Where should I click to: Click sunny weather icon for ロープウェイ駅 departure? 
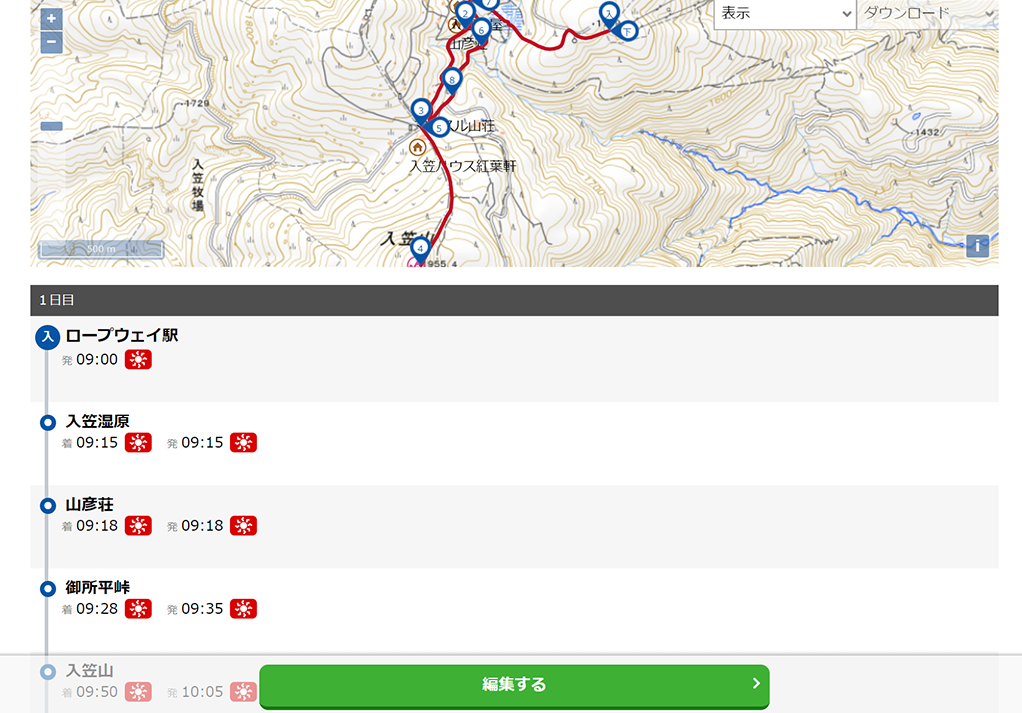coord(138,359)
